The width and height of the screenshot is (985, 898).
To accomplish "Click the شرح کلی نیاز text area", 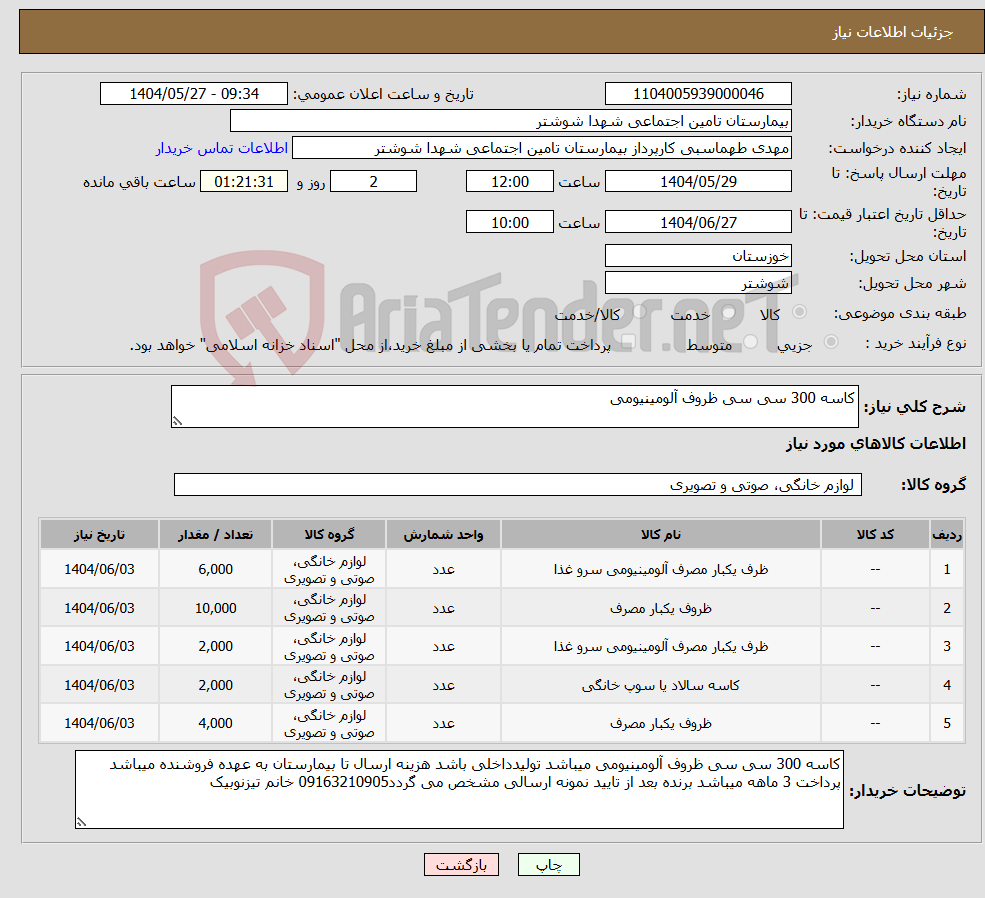I will (x=514, y=406).
